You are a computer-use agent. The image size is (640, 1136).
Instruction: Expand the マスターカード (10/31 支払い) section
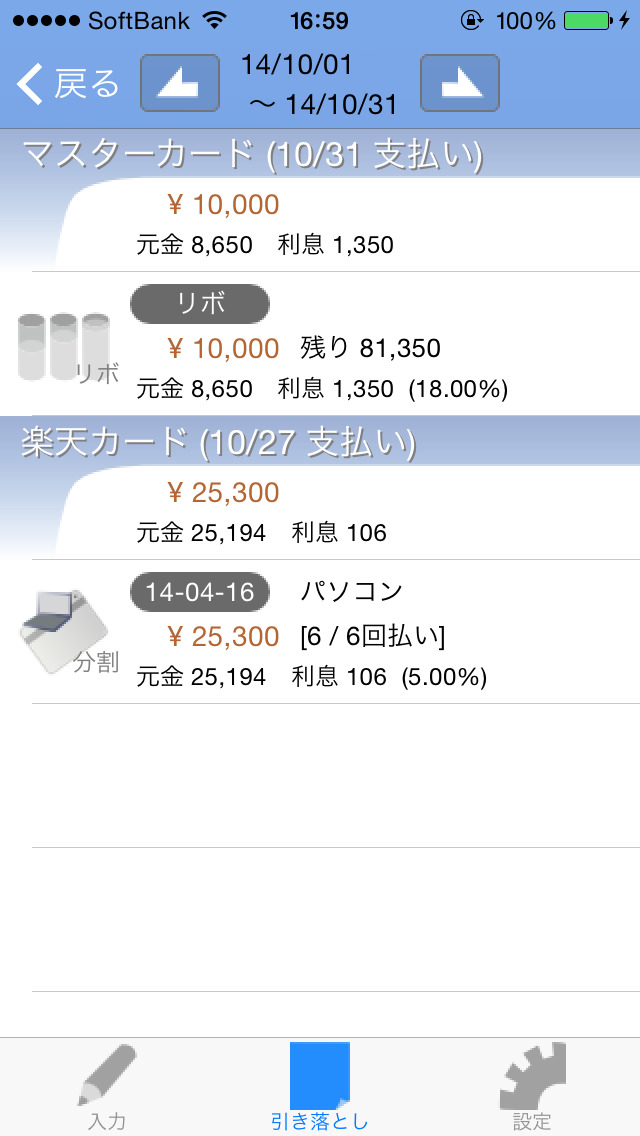(x=320, y=155)
